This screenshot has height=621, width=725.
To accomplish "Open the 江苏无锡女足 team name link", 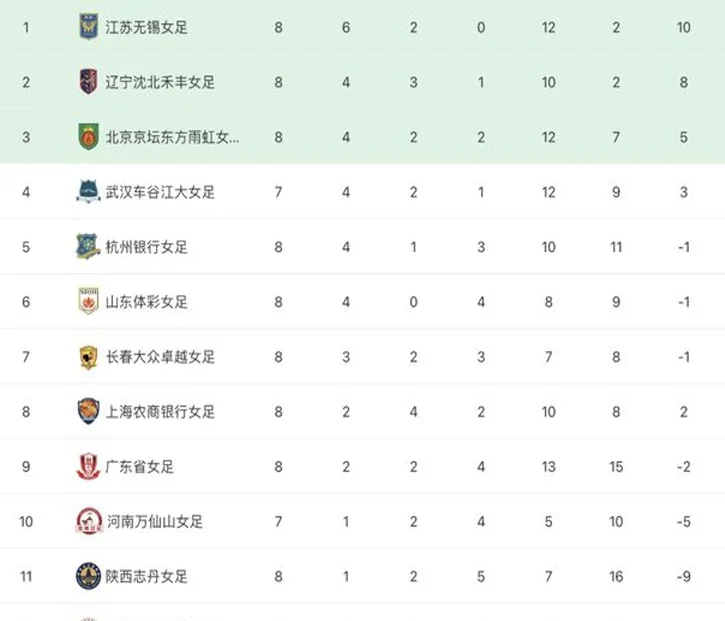I will pyautogui.click(x=147, y=27).
